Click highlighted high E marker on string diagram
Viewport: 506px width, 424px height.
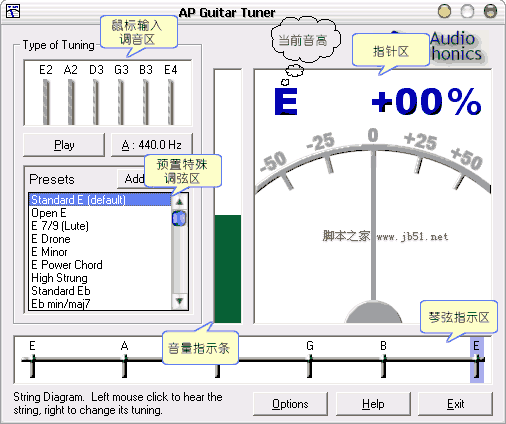477,360
